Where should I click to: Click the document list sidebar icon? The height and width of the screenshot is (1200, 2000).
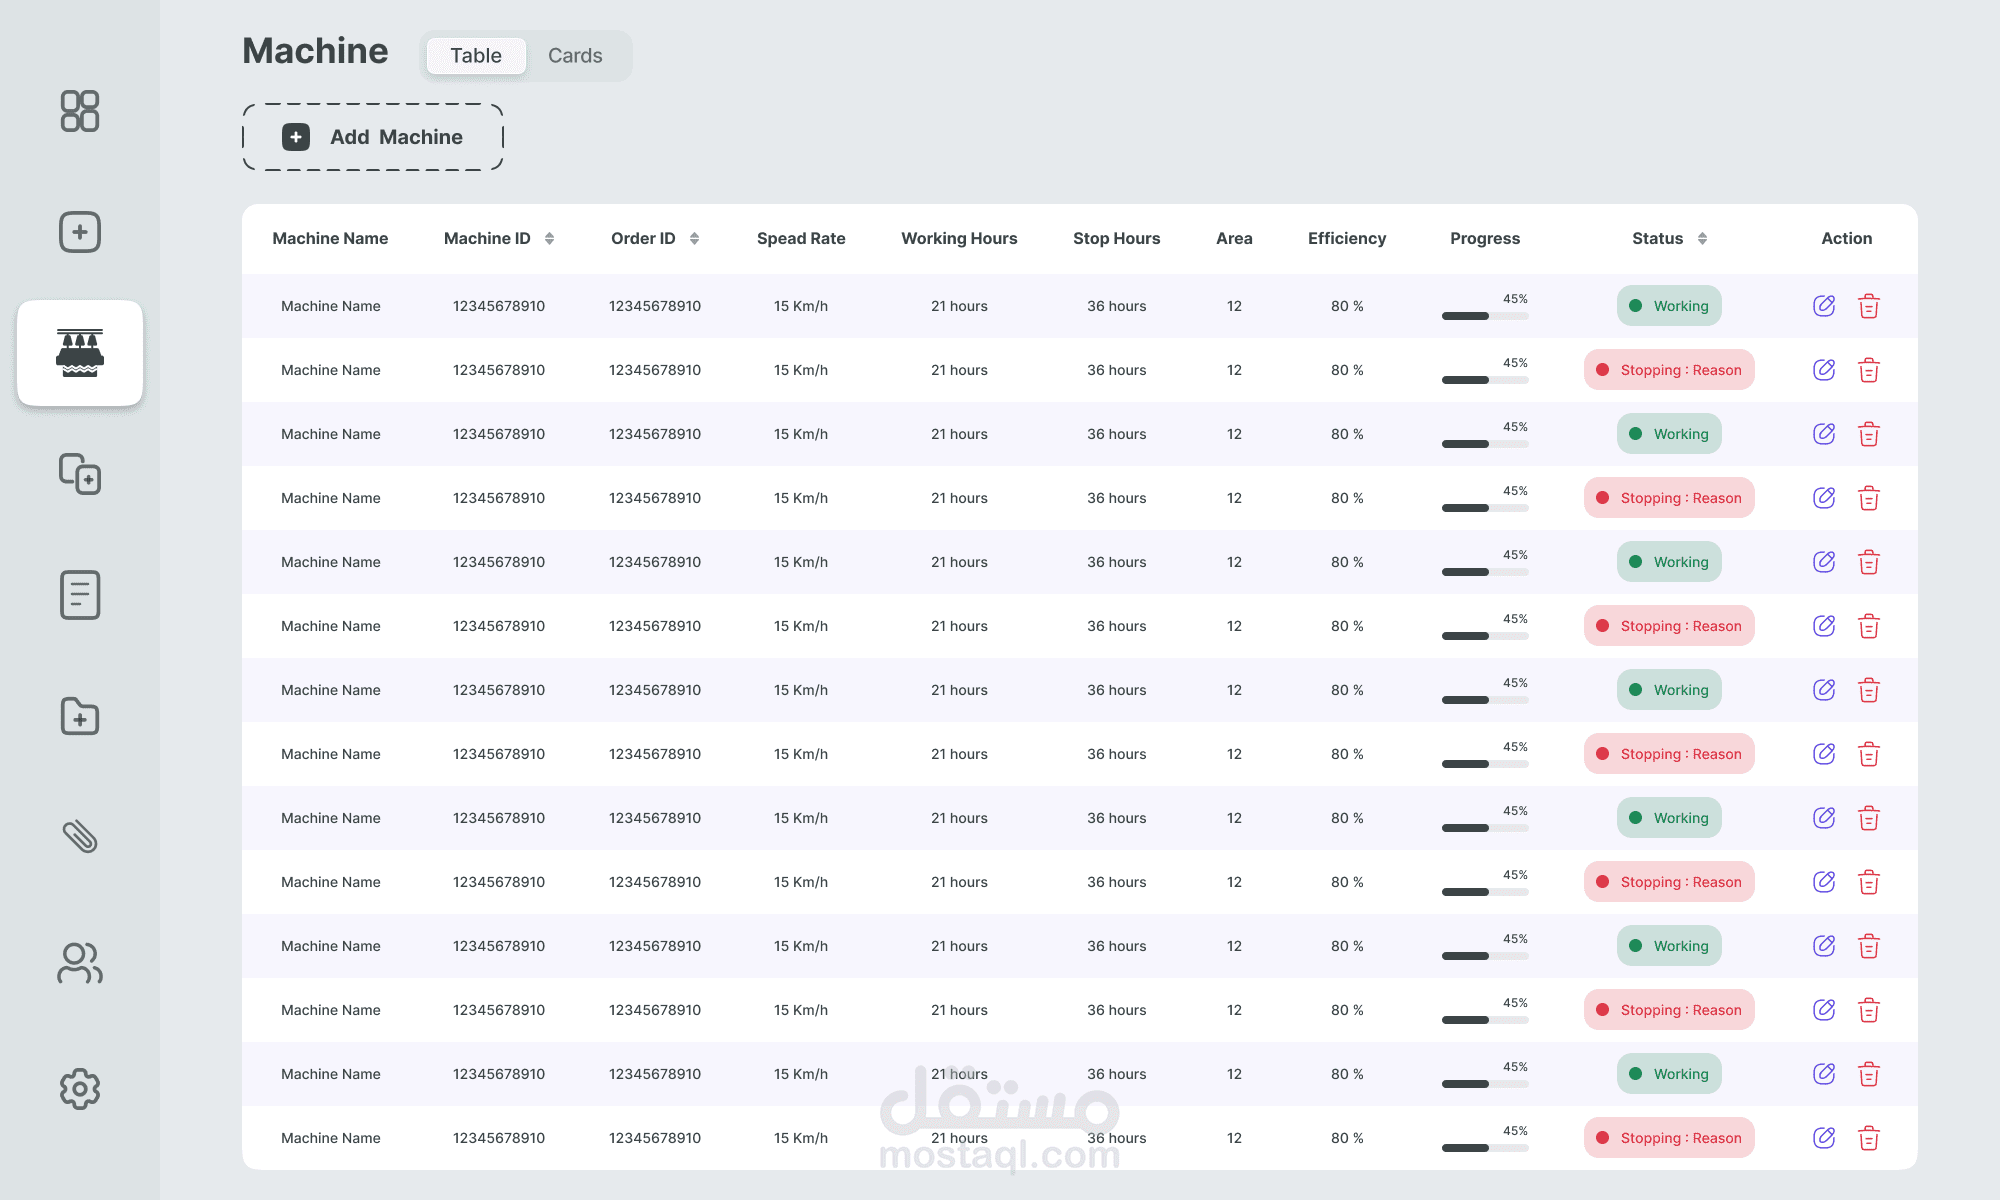(x=80, y=595)
